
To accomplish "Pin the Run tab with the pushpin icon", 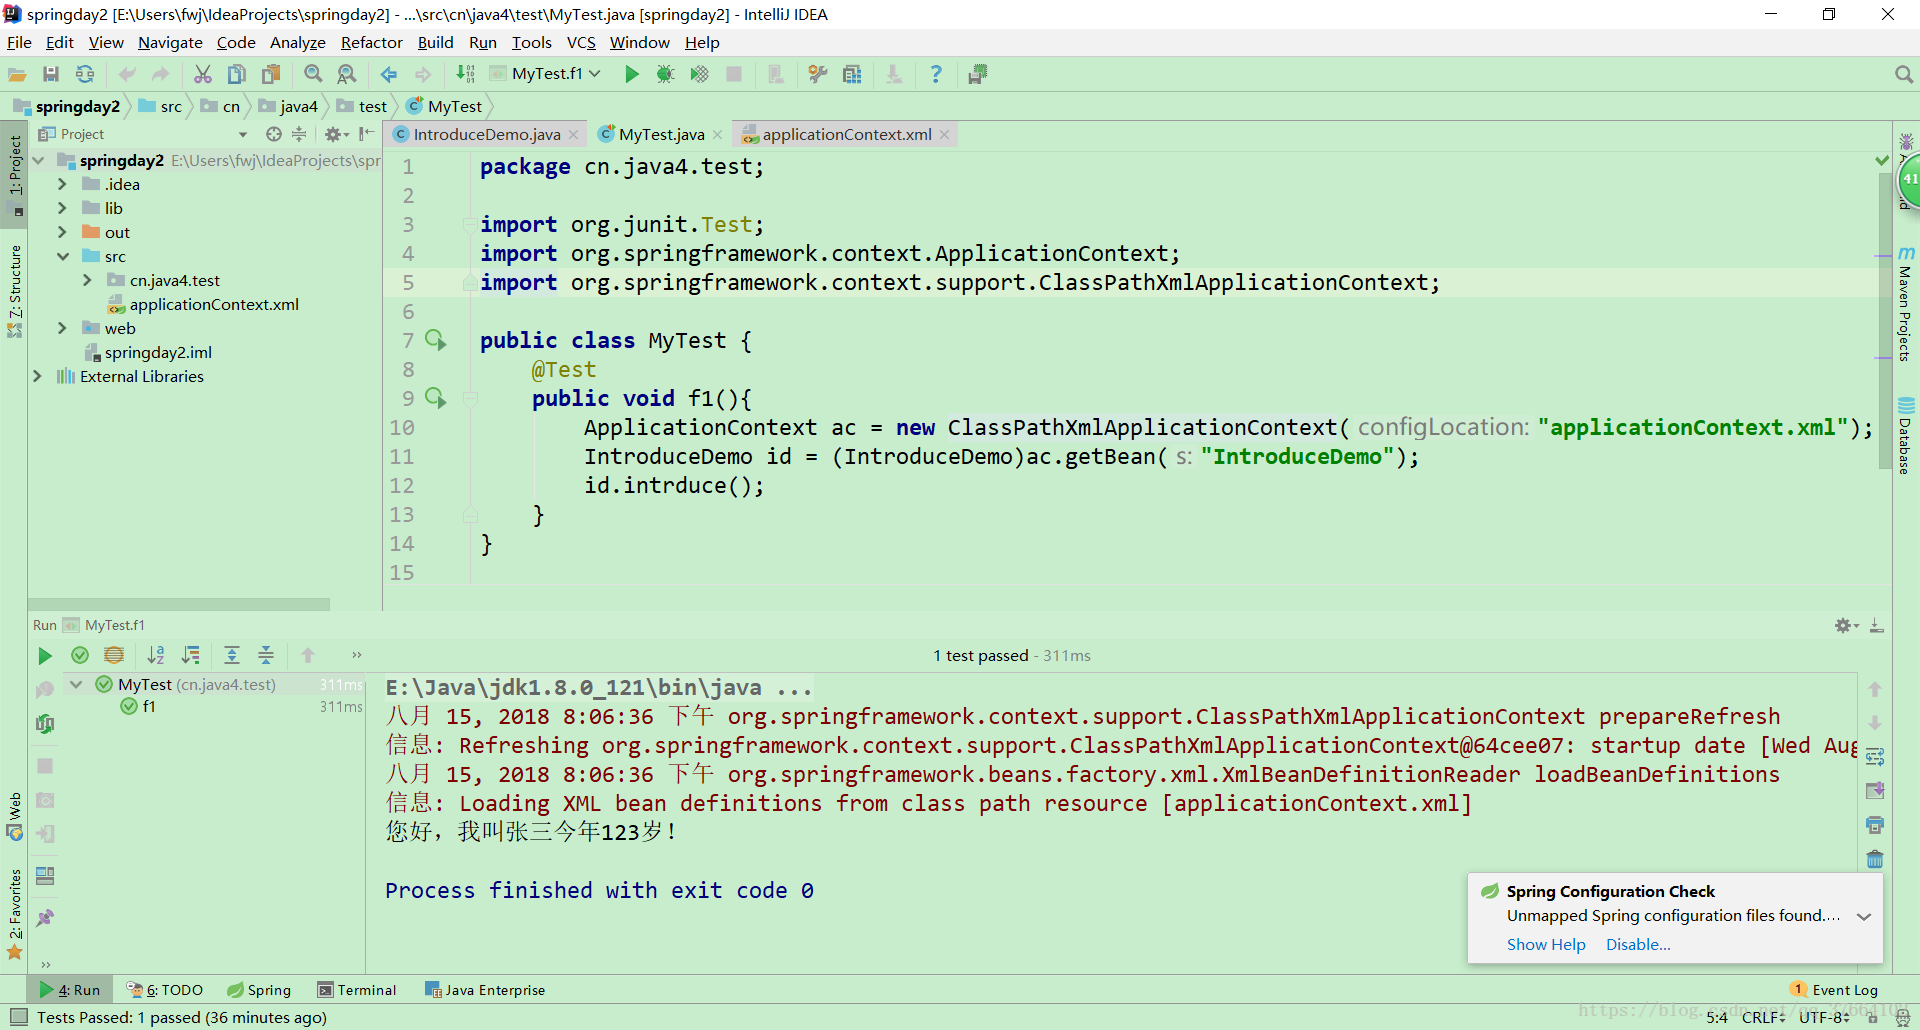I will click(x=45, y=918).
